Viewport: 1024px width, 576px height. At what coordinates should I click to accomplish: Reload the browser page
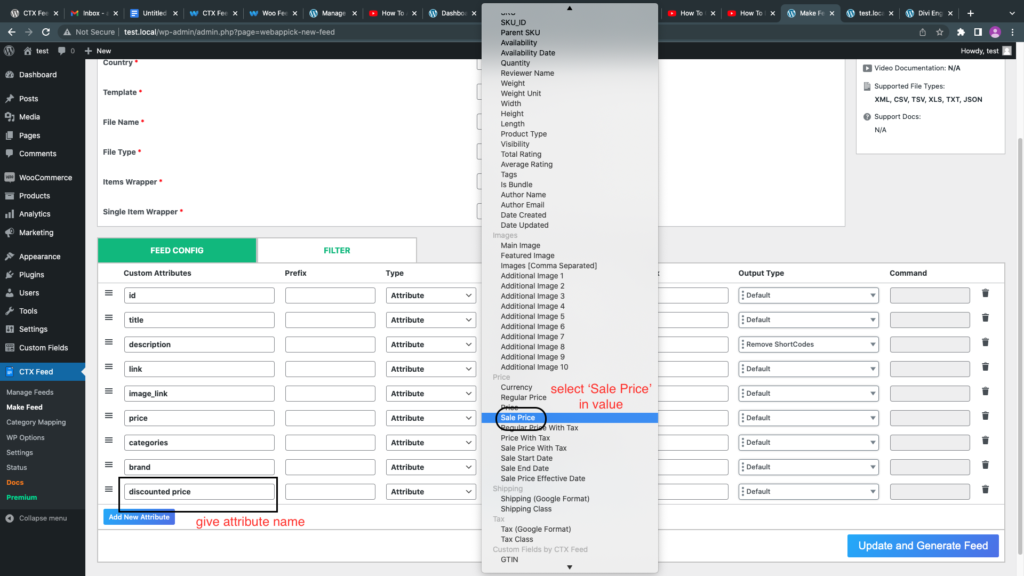click(46, 31)
